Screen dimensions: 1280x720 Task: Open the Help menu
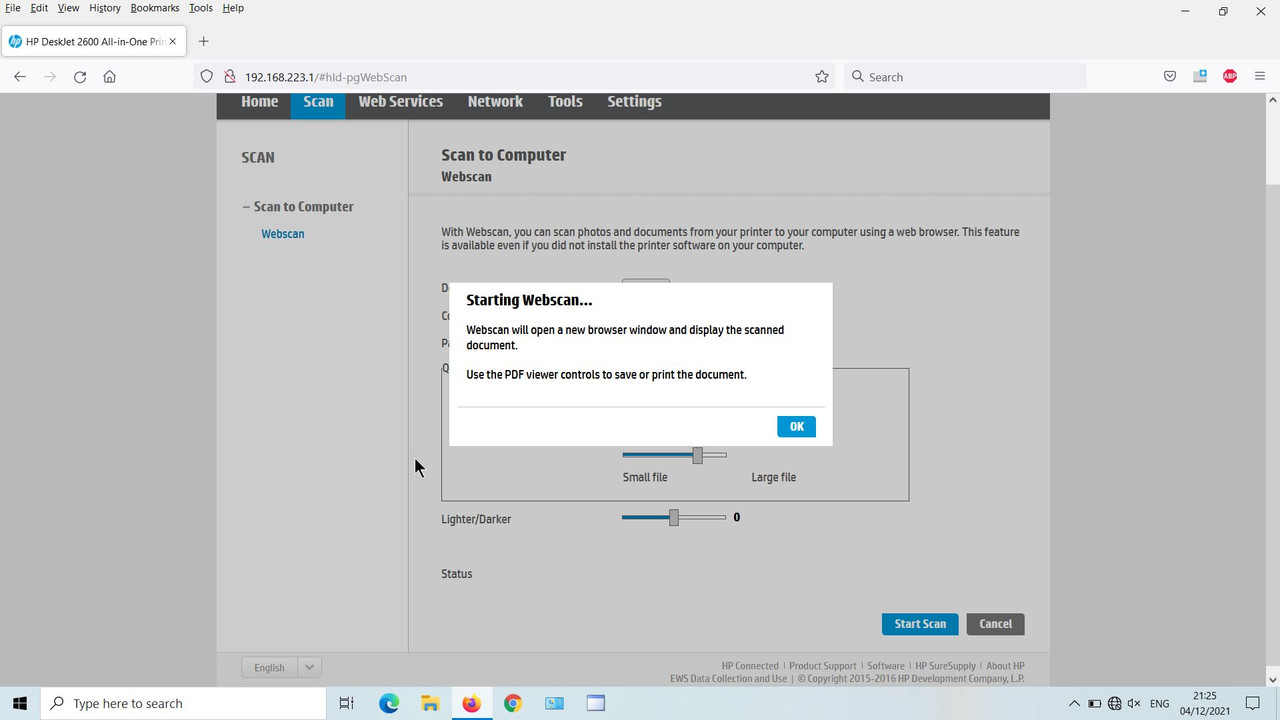pos(233,8)
